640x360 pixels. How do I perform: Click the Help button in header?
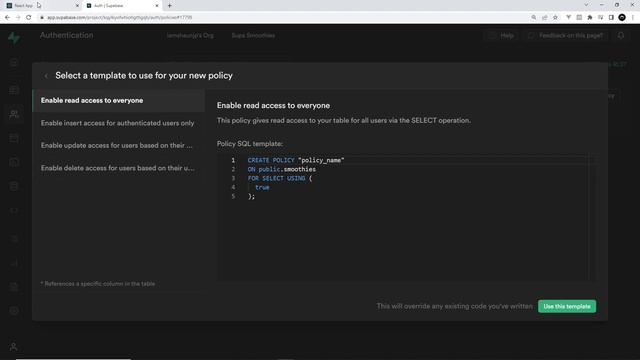coord(501,36)
